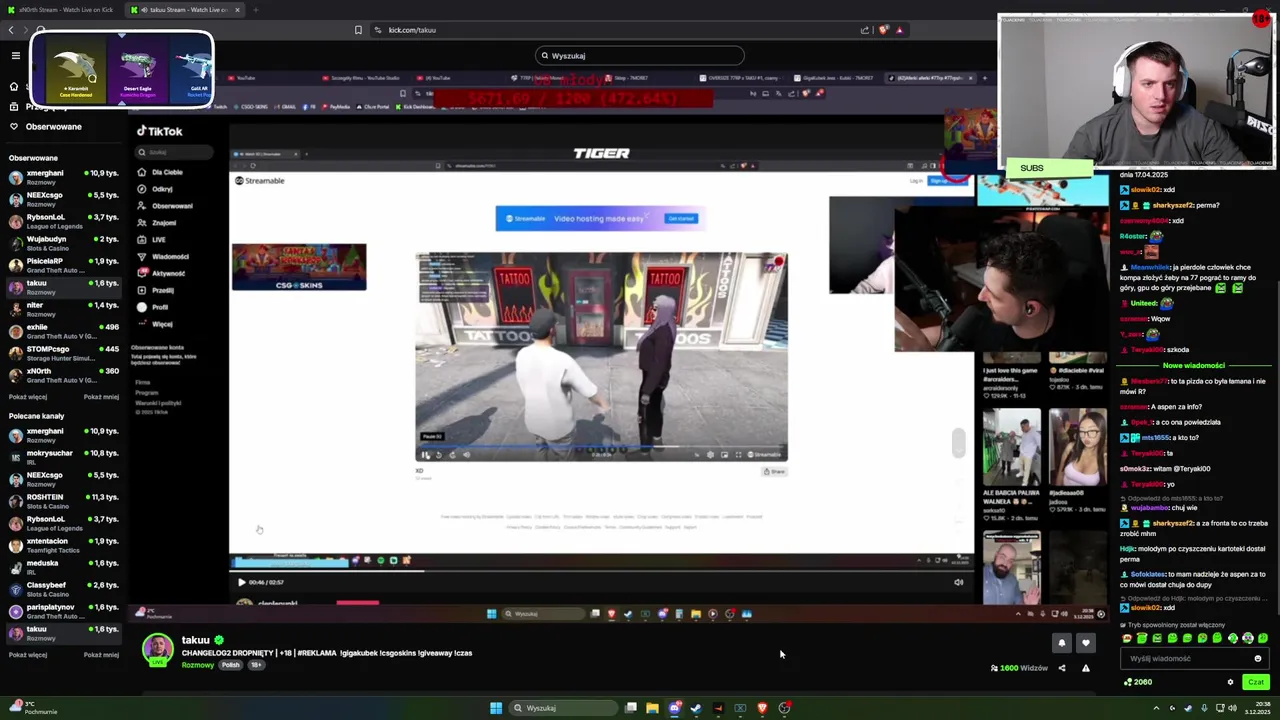Open RybsonLoL in followed channels
Screen dimensions: 1280x720
[x=64, y=221]
